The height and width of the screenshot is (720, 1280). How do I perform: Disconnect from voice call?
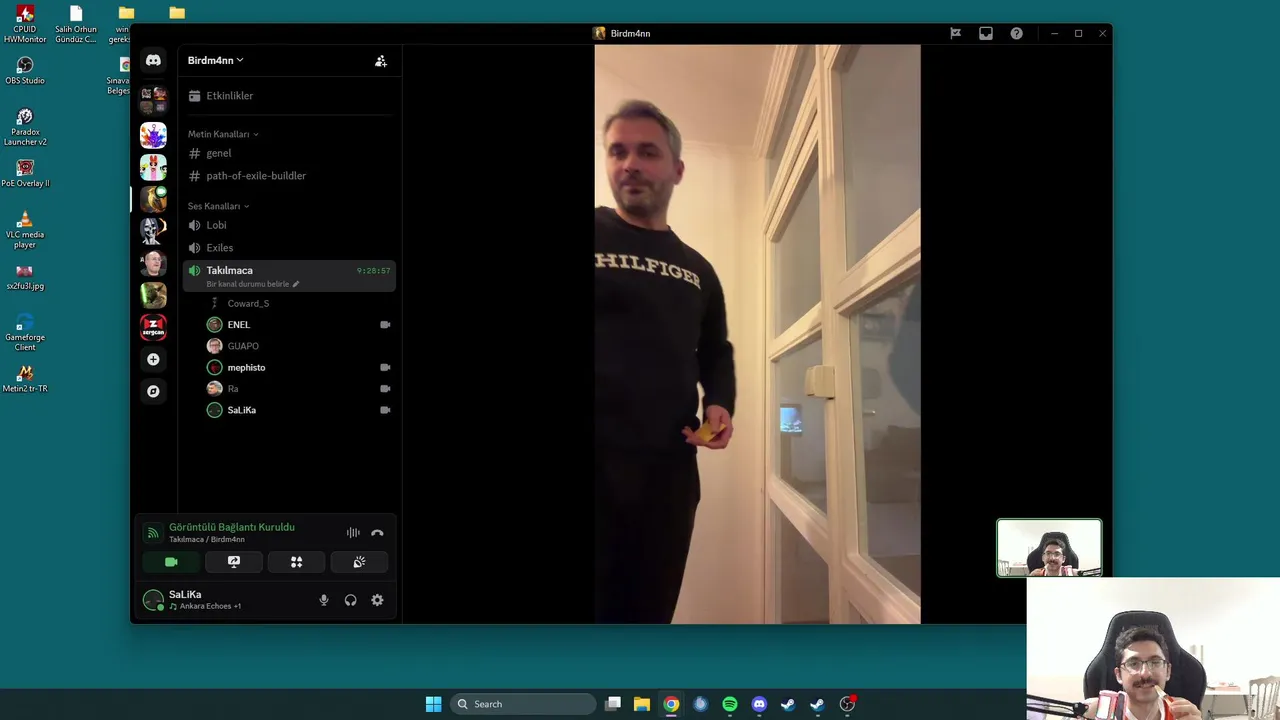tap(377, 533)
